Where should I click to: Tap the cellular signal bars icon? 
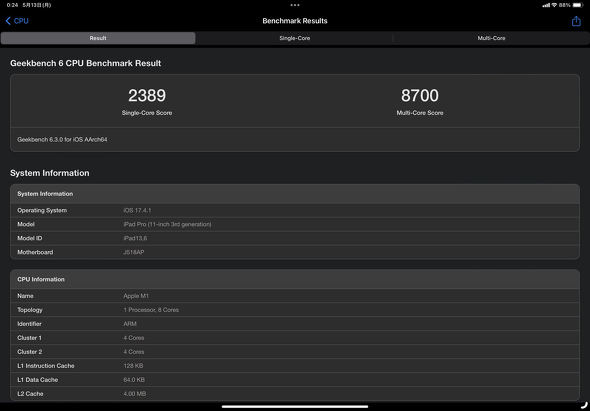pos(546,5)
